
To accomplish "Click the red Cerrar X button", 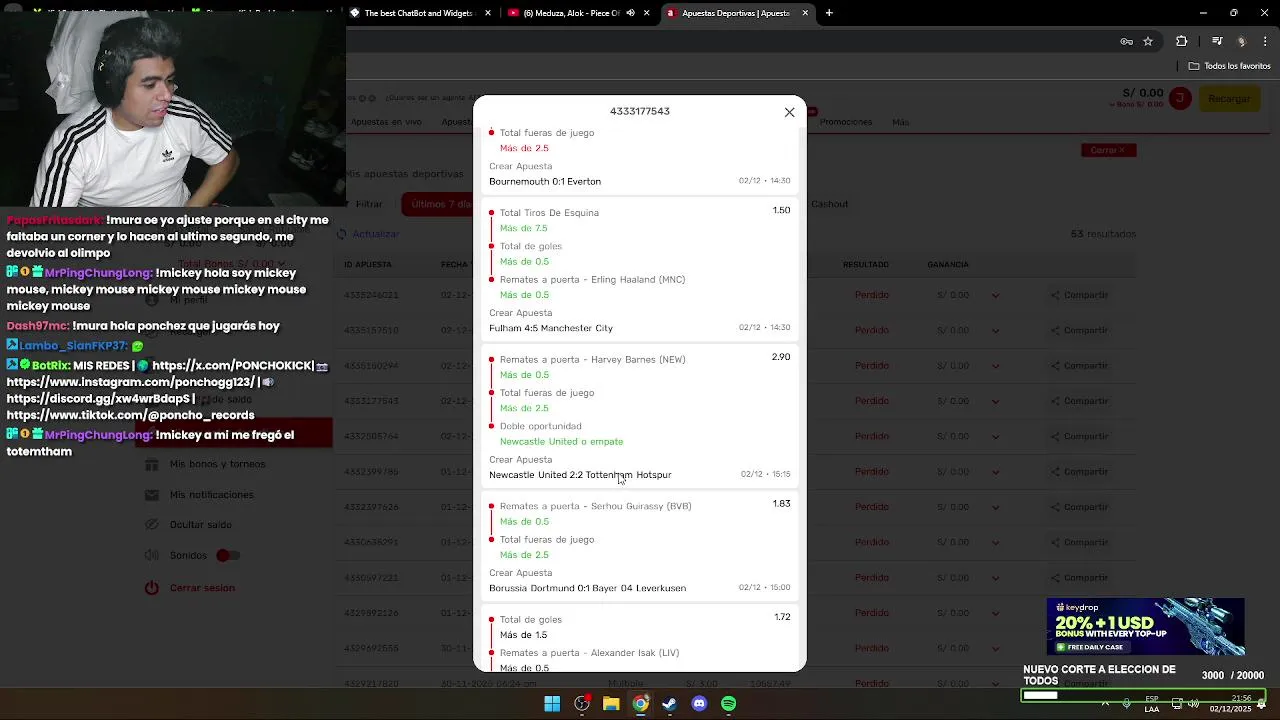I will (1108, 150).
